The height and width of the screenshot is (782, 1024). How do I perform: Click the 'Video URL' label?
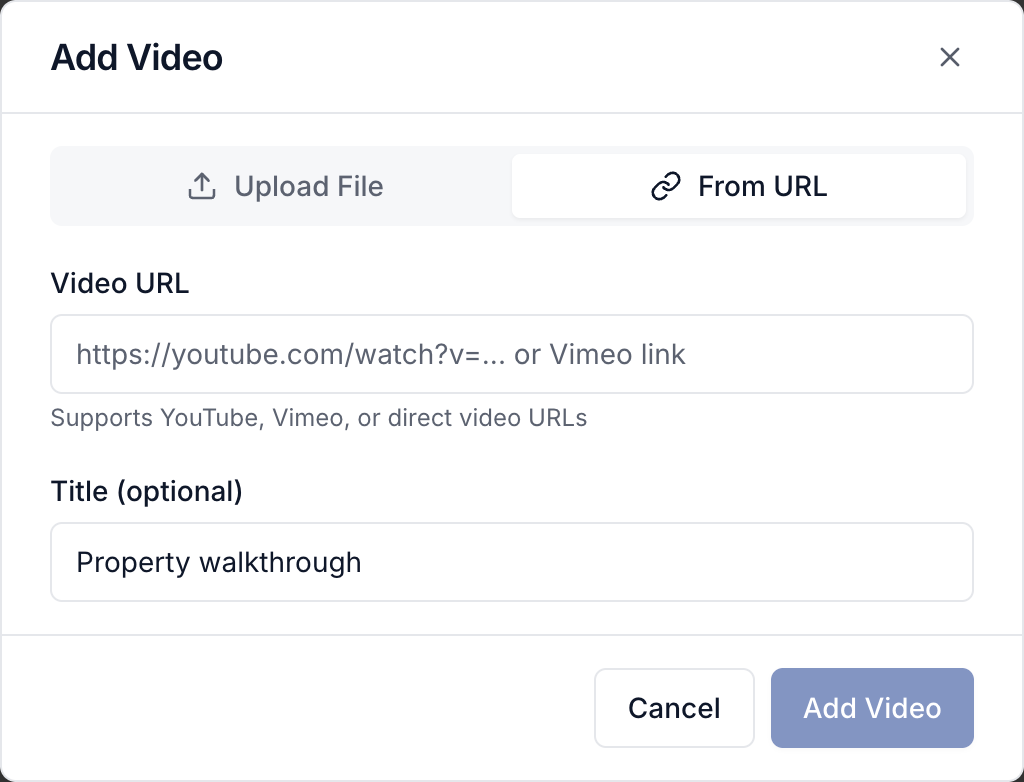point(120,284)
